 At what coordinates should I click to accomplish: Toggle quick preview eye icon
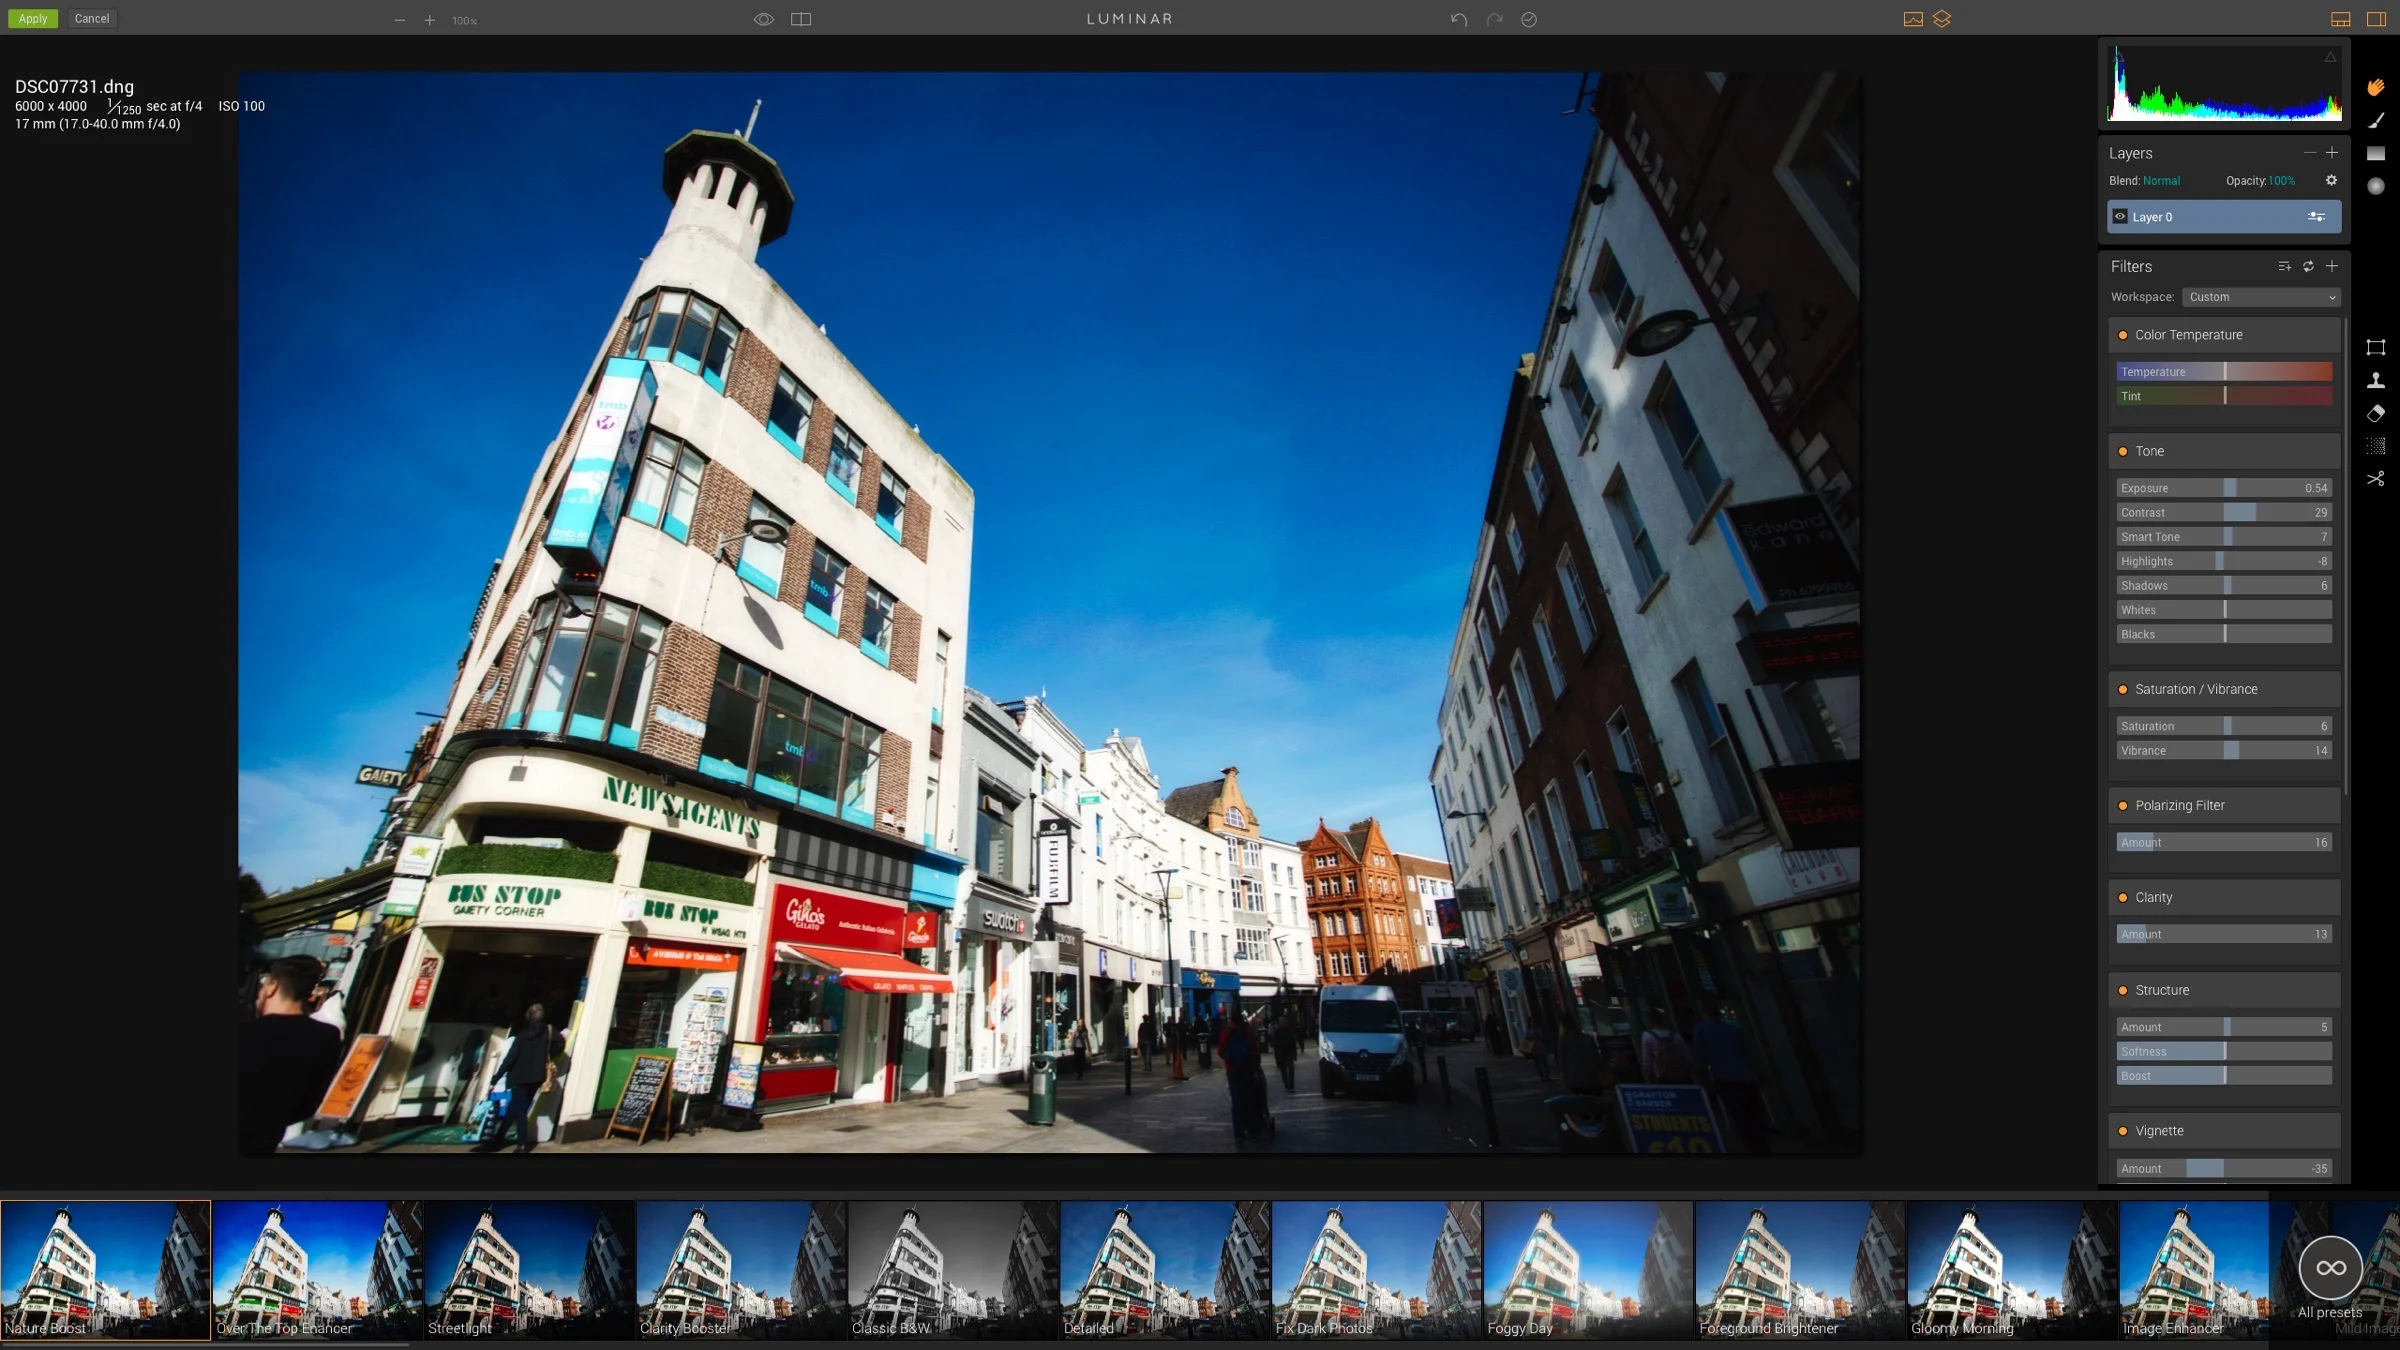click(764, 19)
